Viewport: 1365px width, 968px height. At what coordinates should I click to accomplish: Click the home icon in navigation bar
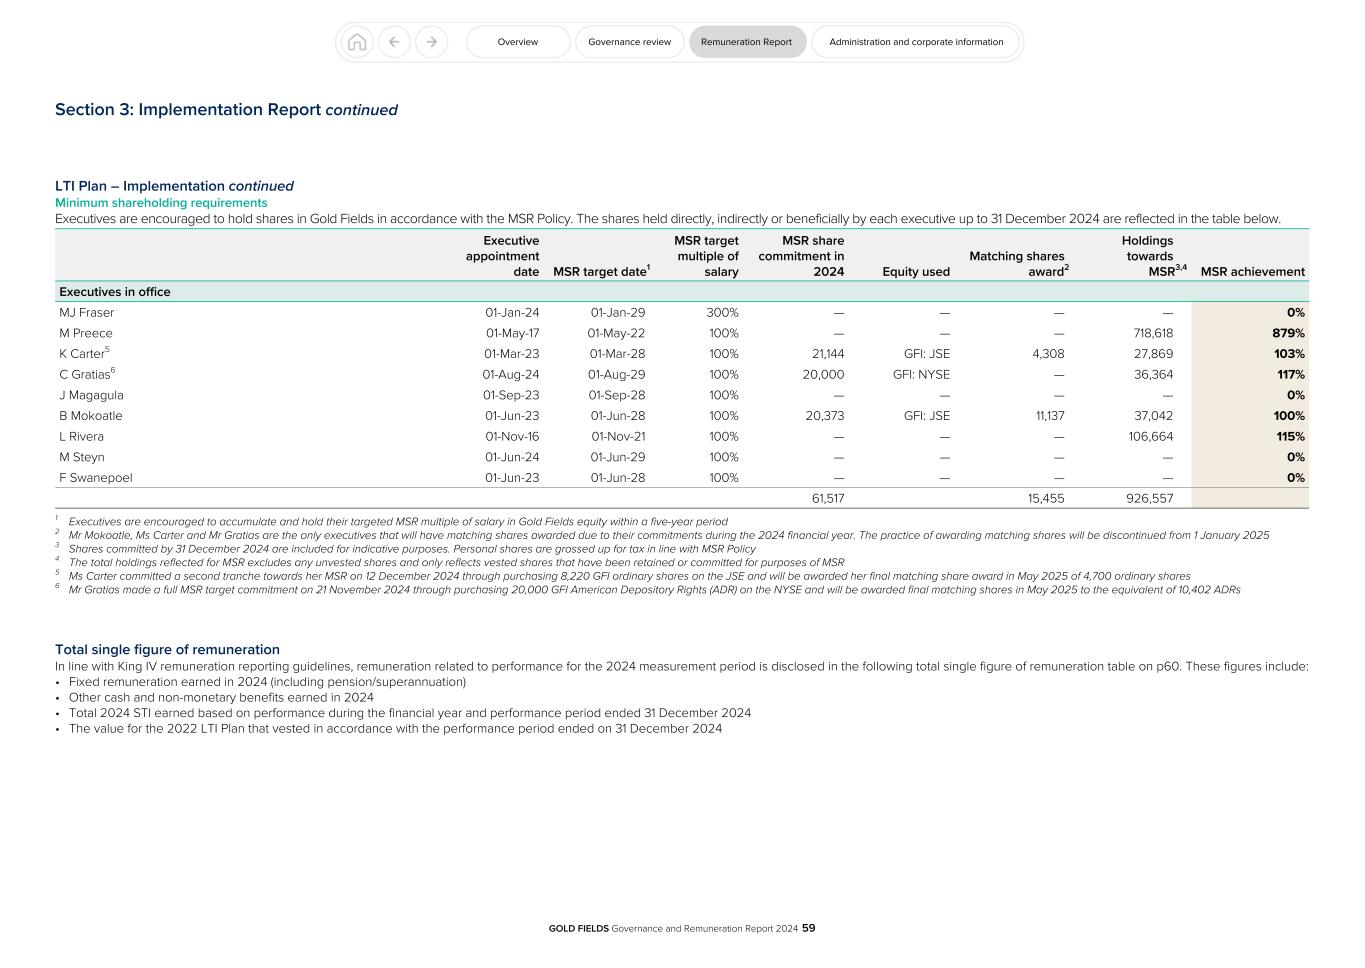click(357, 42)
